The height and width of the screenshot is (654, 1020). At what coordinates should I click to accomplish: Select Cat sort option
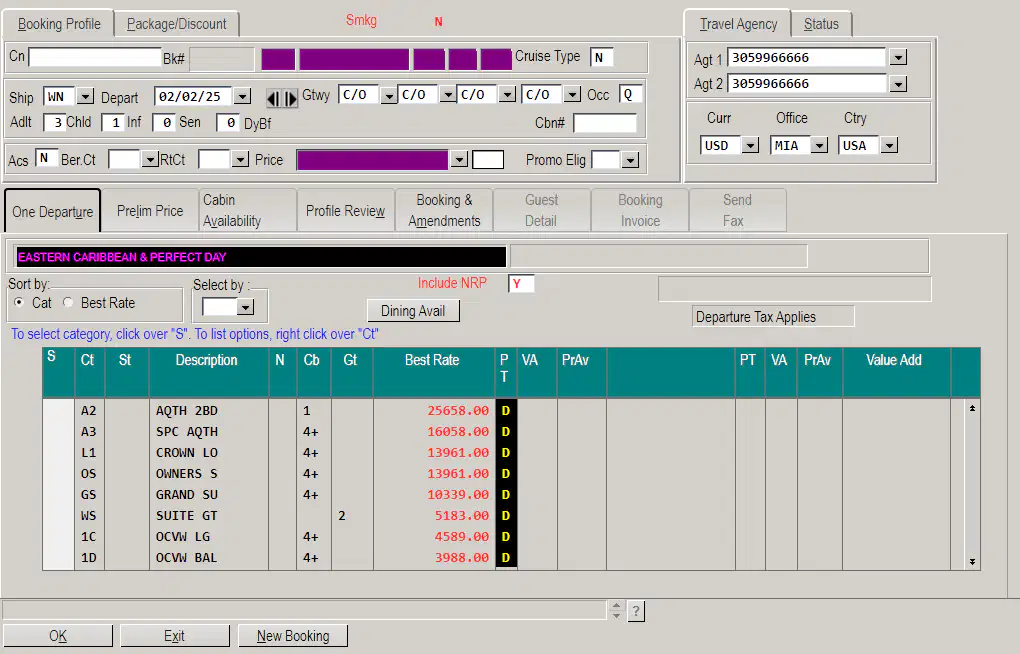tap(20, 302)
